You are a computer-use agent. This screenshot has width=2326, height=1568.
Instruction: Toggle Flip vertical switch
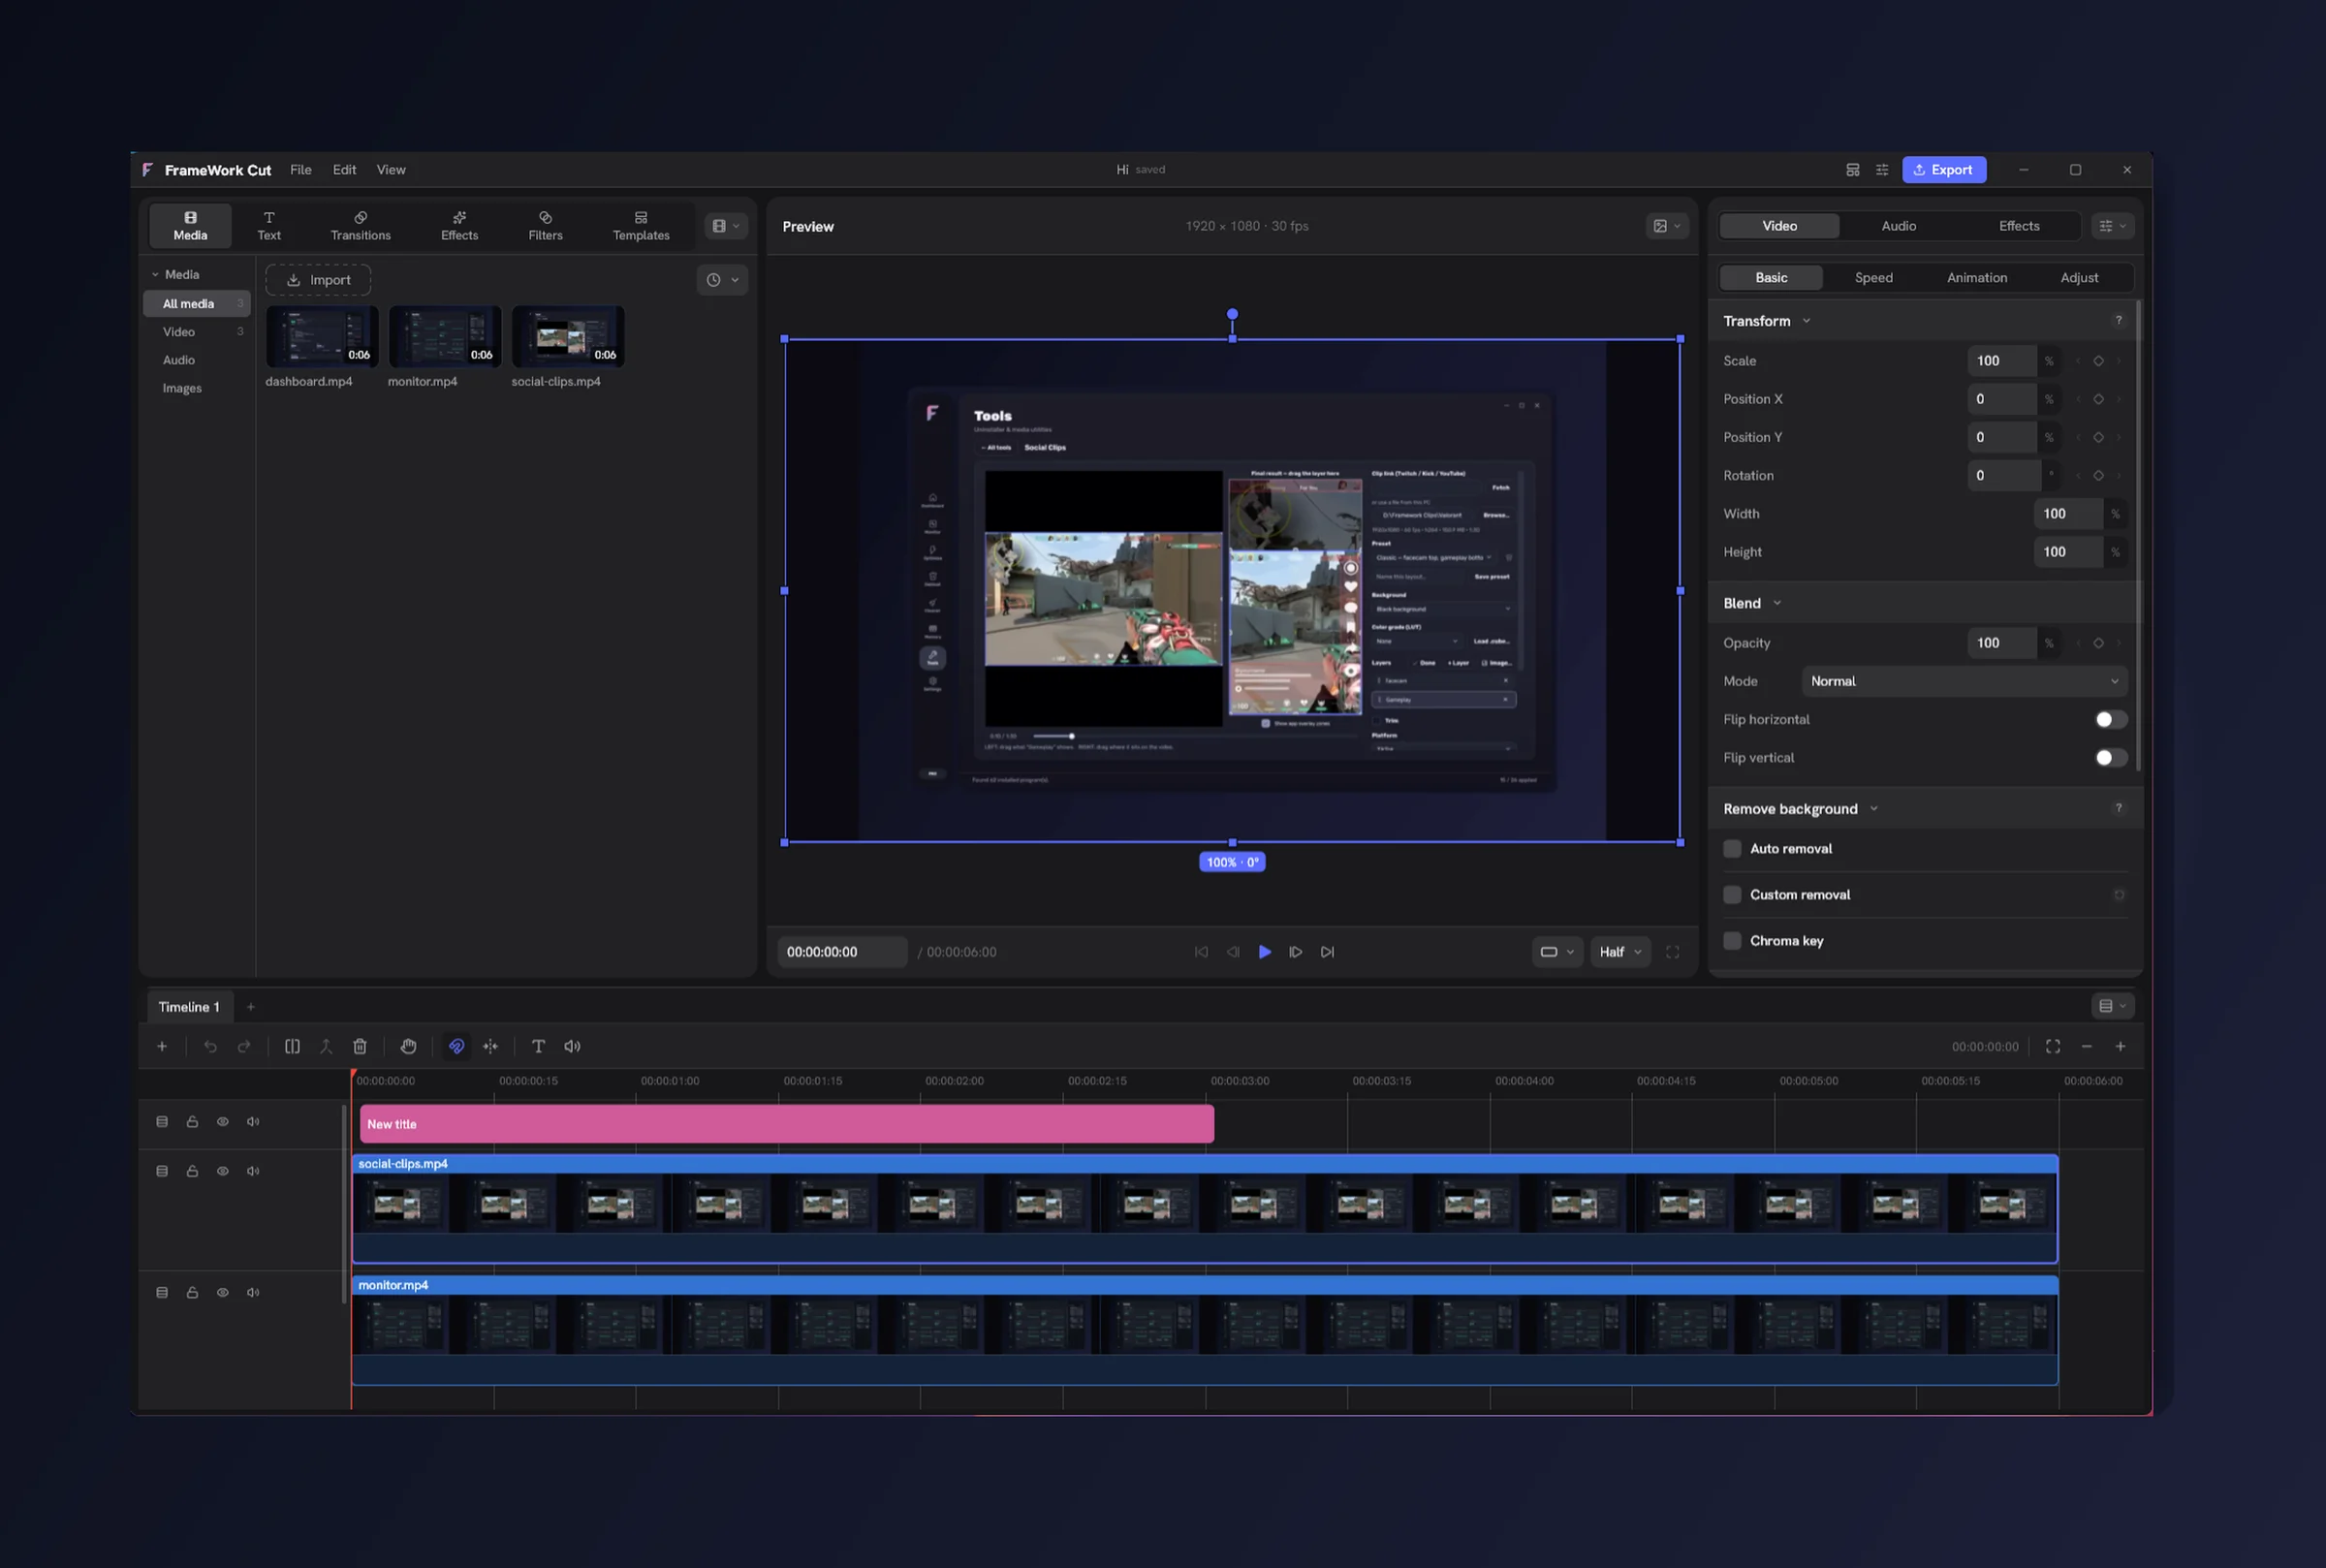(2111, 758)
